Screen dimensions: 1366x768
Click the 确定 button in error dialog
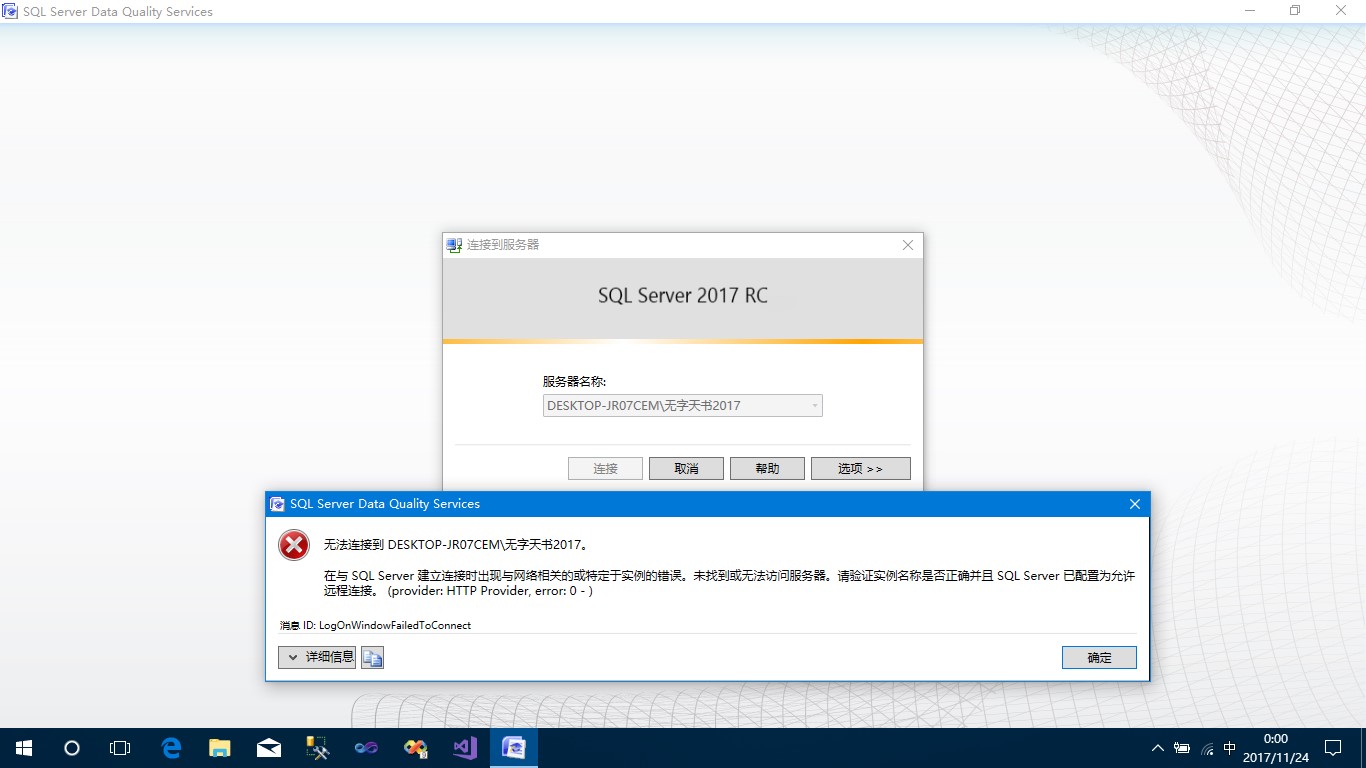(1099, 657)
